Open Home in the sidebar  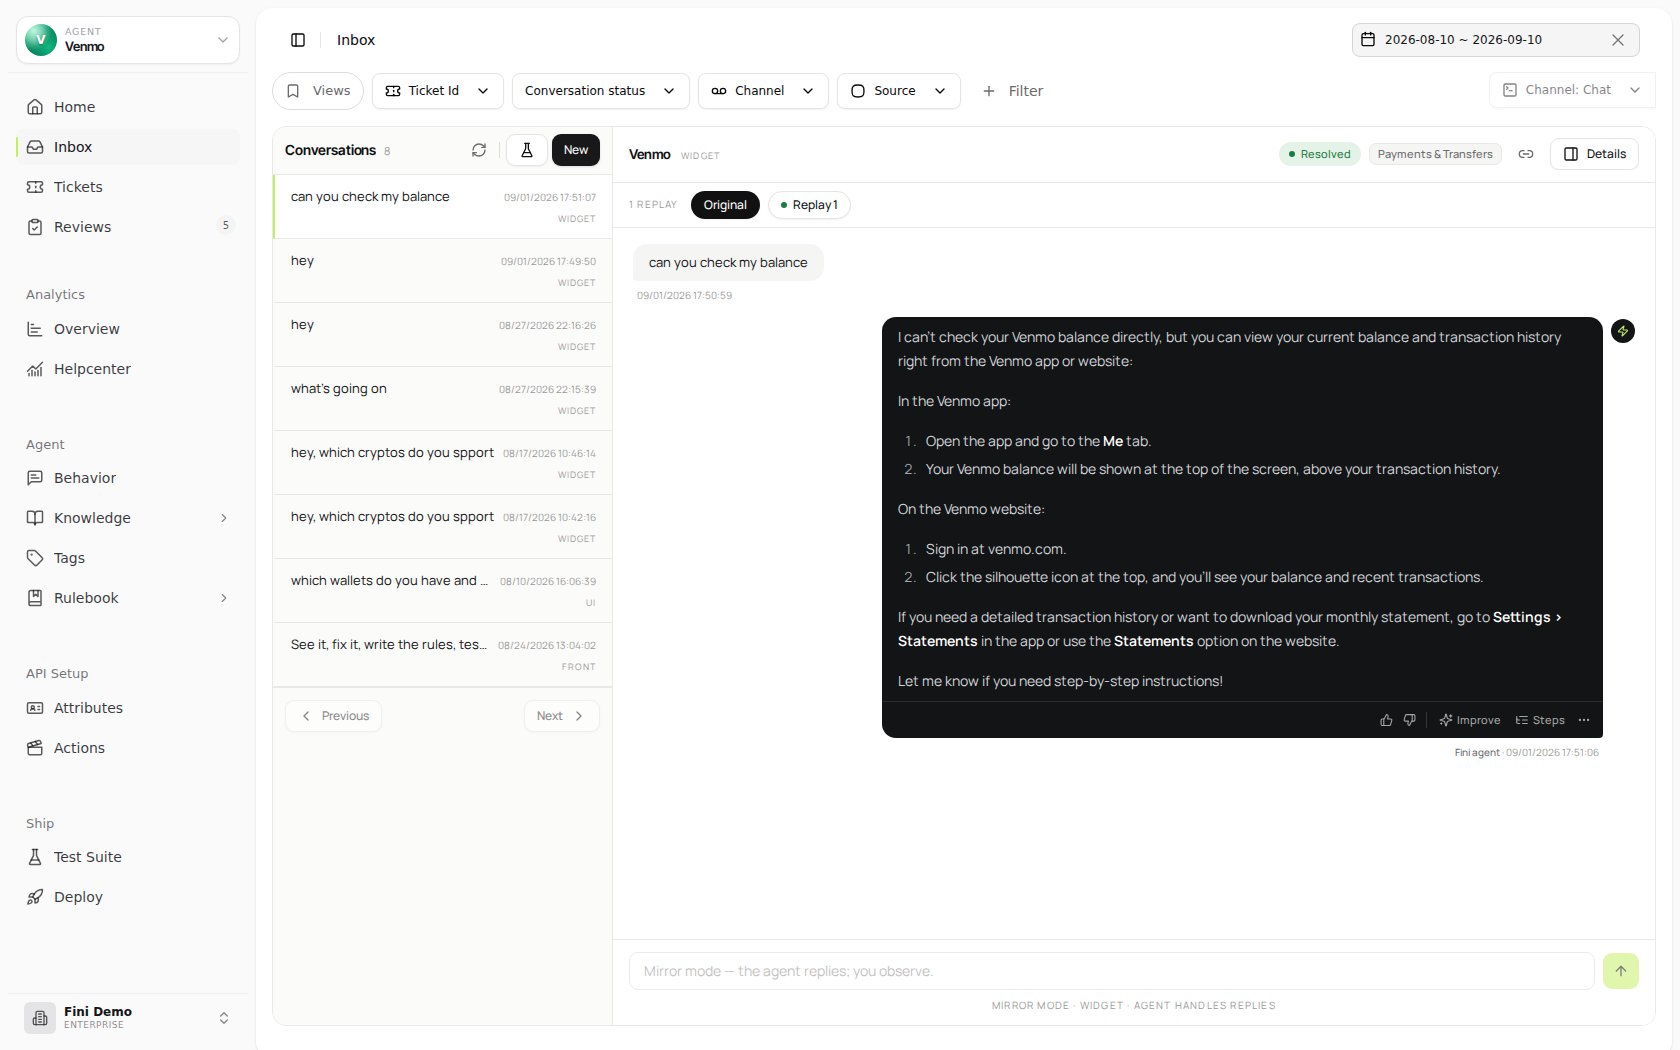128,107
